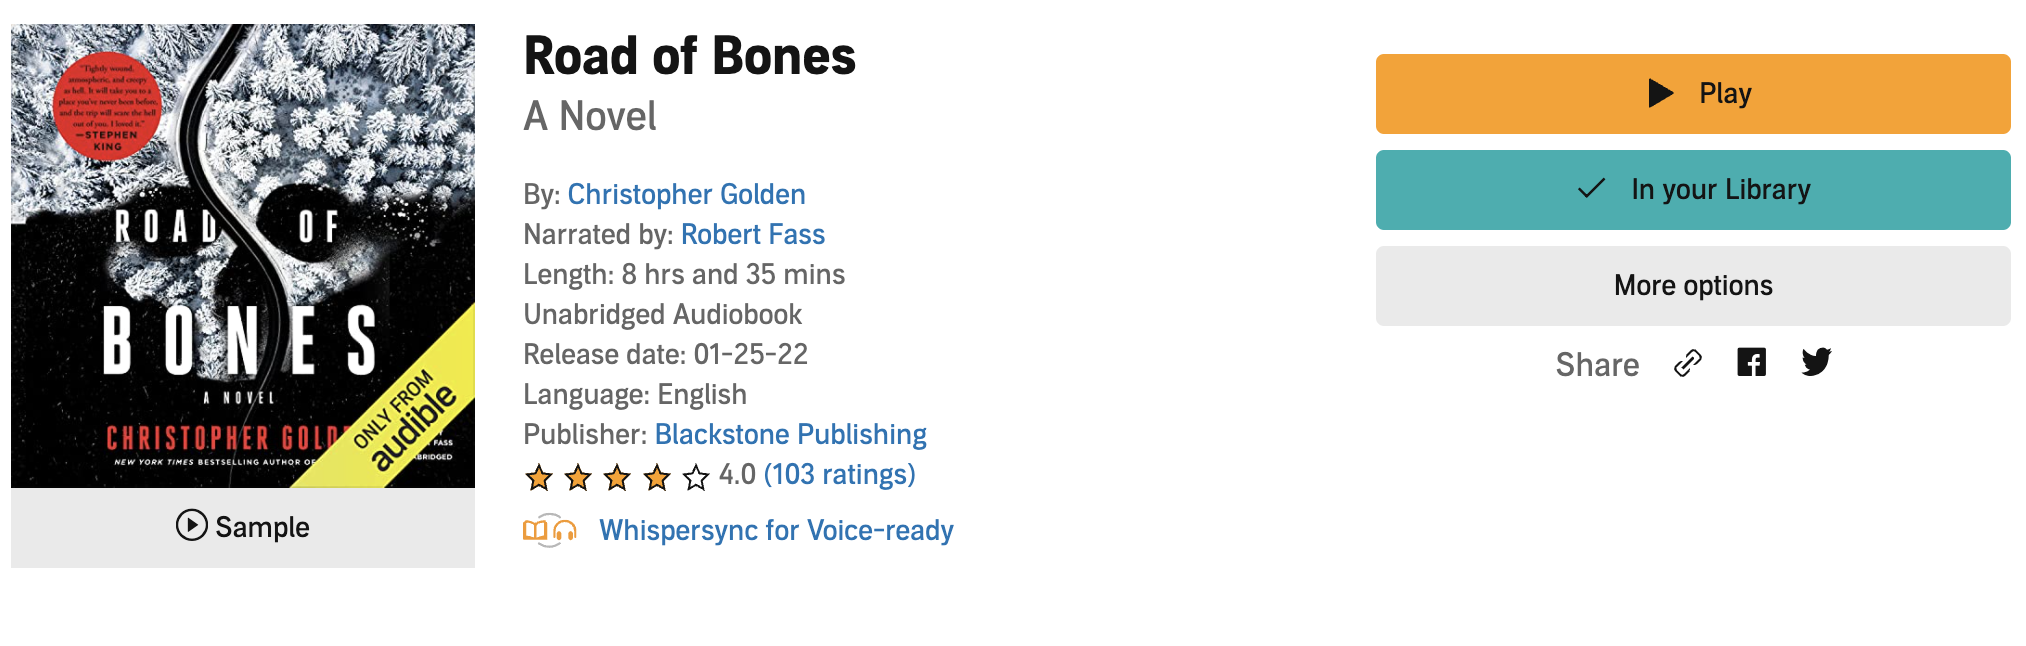Viewport: 2026px width, 646px height.
Task: Share the audiobook on Facebook
Action: click(x=1751, y=362)
